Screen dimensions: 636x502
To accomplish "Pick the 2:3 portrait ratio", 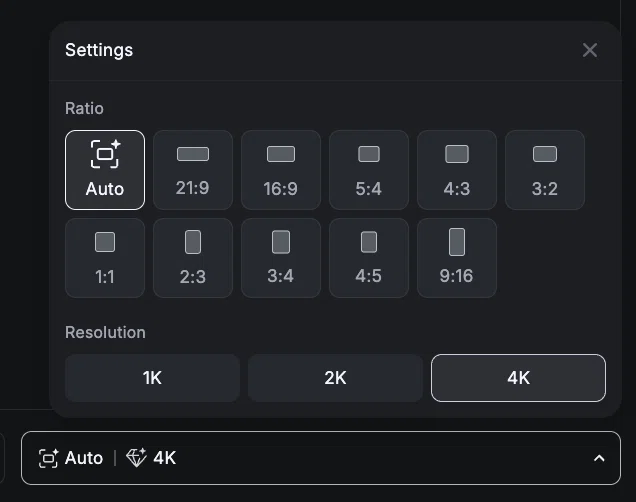I will pyautogui.click(x=193, y=258).
